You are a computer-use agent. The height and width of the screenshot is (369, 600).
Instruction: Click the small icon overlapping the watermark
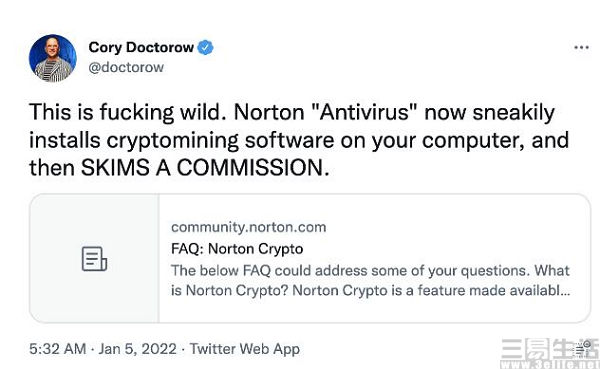(x=584, y=348)
